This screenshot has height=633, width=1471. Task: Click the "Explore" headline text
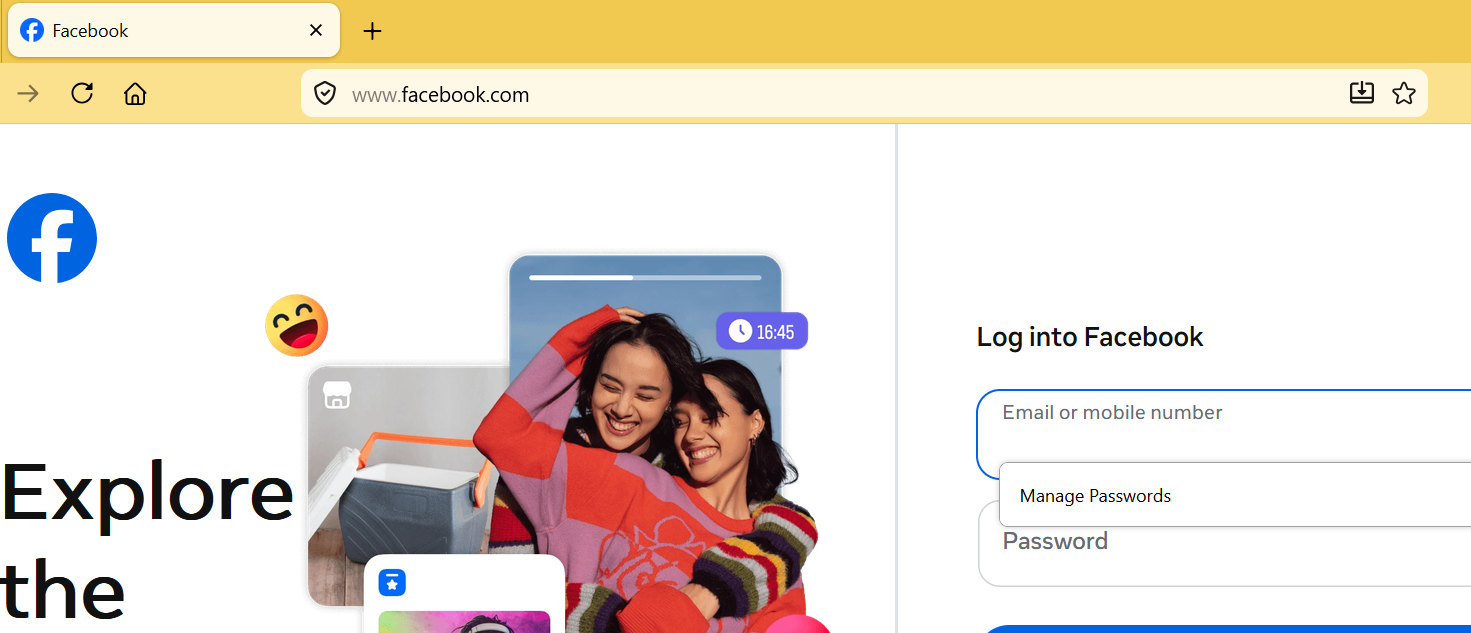click(147, 492)
